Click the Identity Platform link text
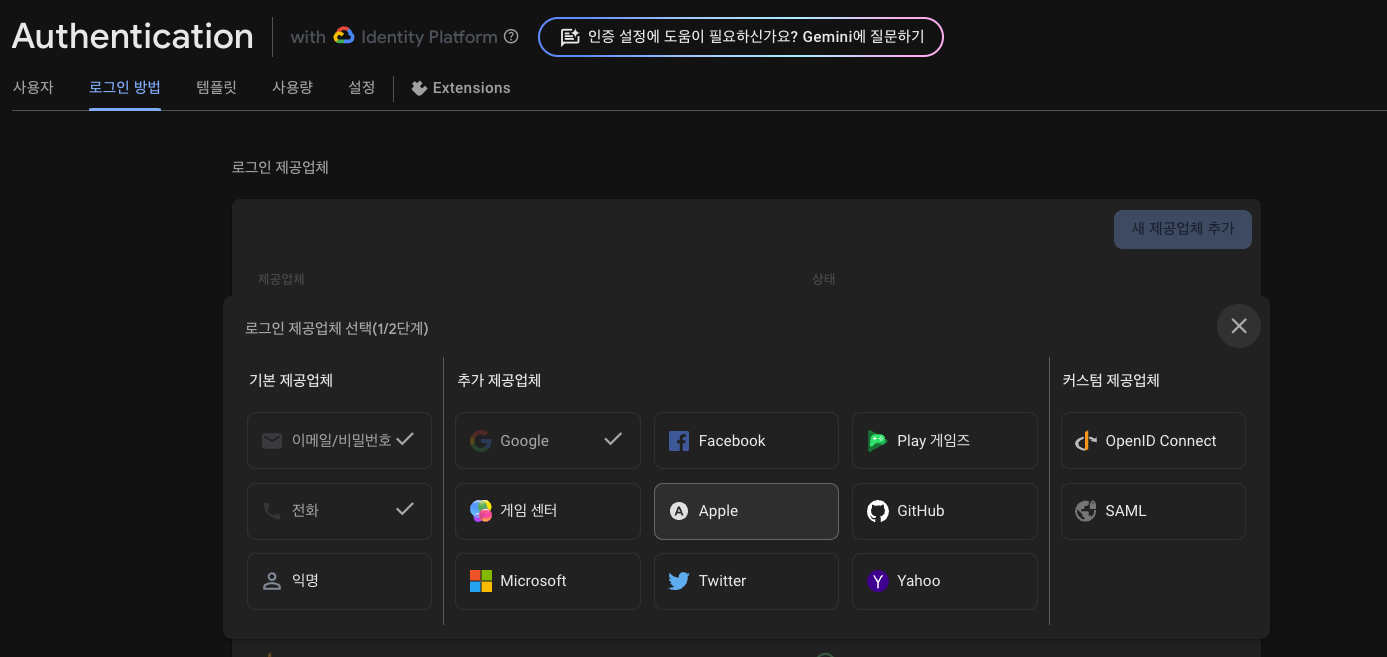Screen dimensions: 1387x657 [x=429, y=37]
